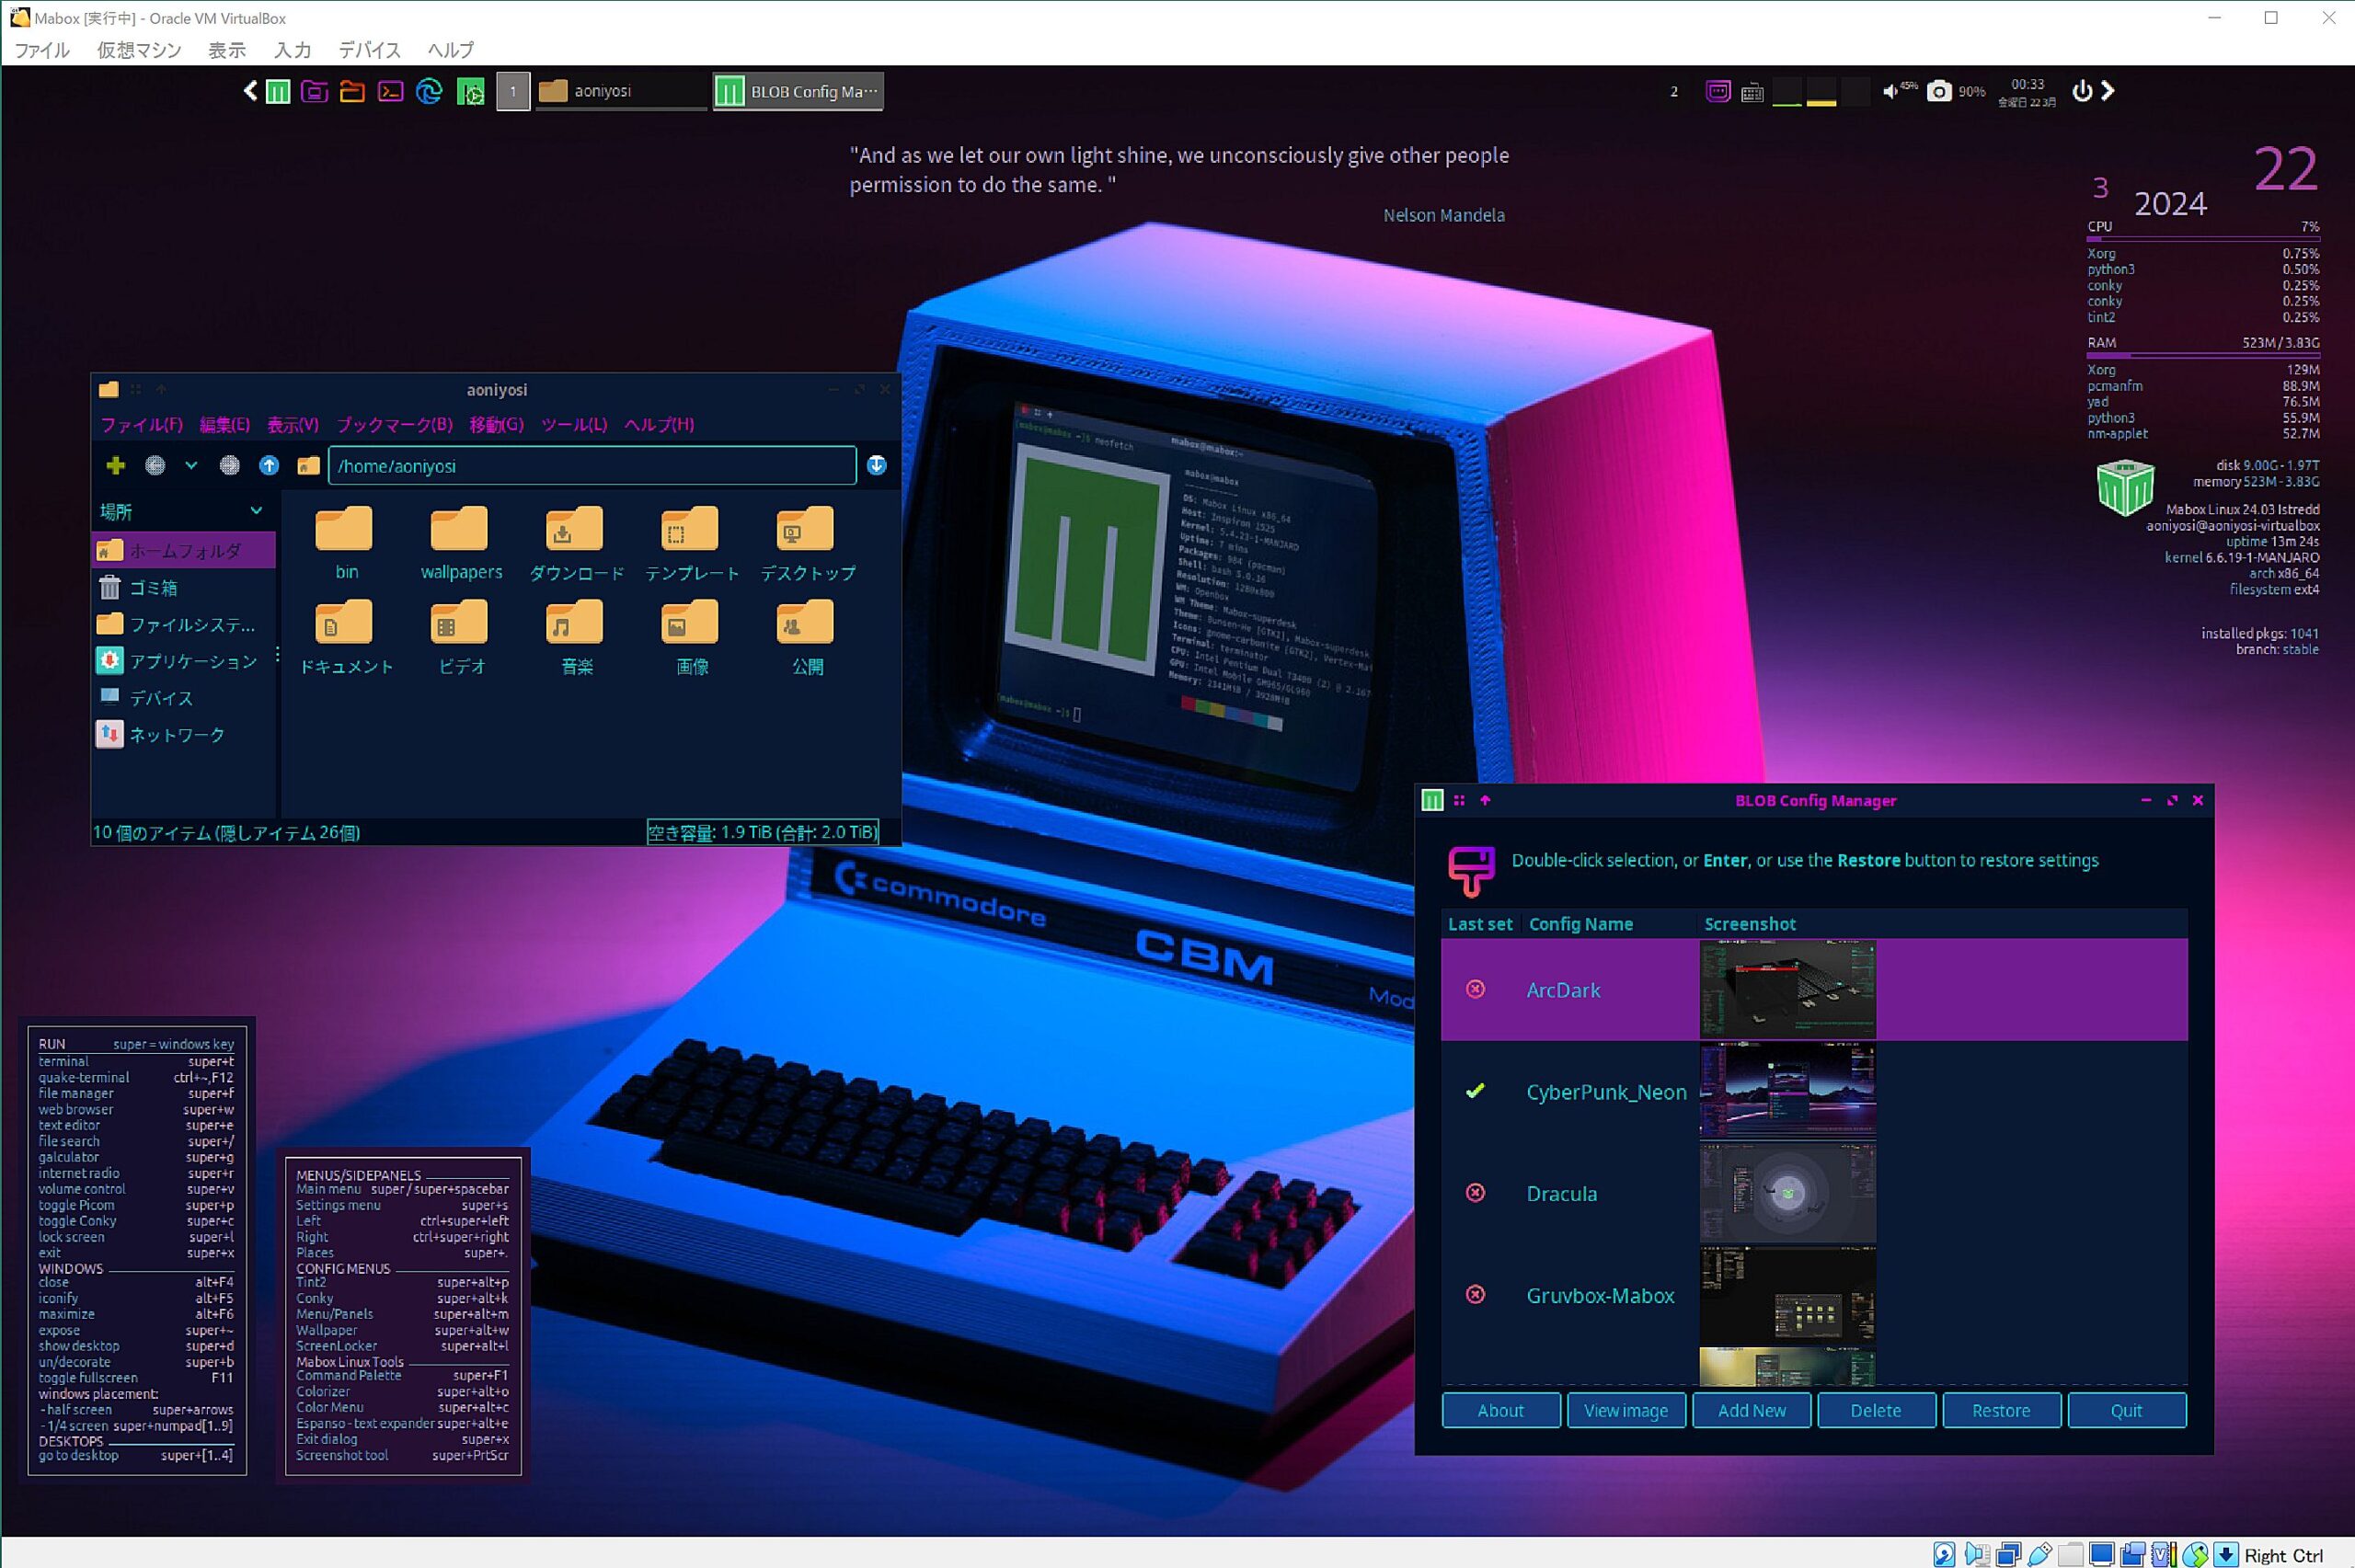Click VirtualBox audio status icon
The width and height of the screenshot is (2355, 1568).
[x=1977, y=1554]
